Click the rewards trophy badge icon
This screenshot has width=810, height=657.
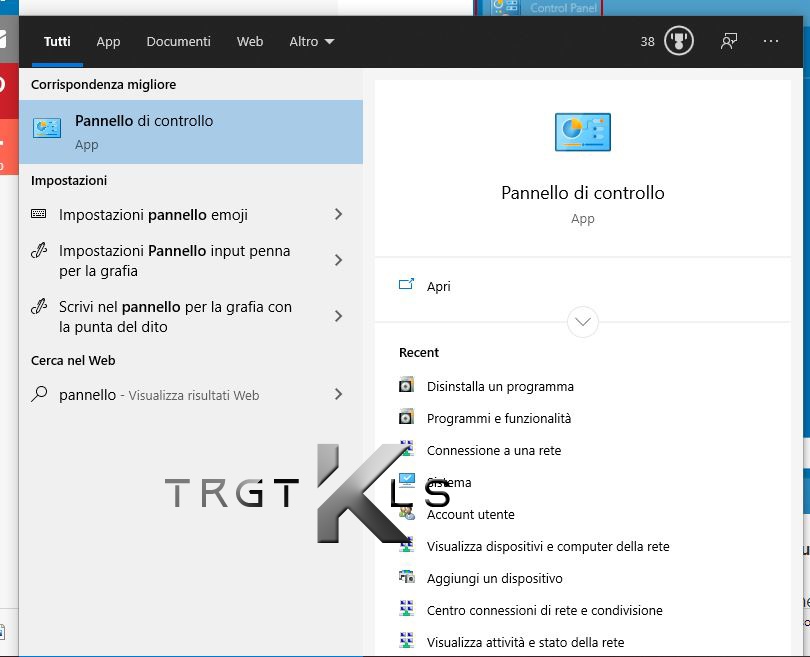(679, 41)
